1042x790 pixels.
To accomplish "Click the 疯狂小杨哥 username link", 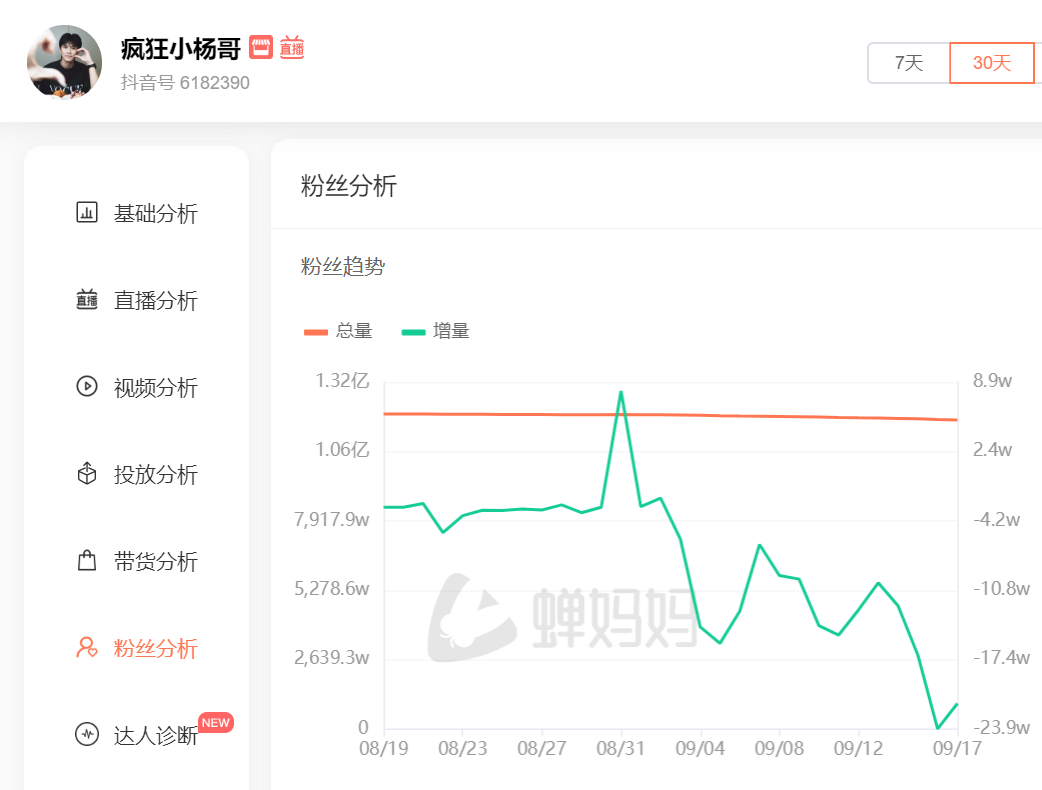I will click(x=181, y=48).
